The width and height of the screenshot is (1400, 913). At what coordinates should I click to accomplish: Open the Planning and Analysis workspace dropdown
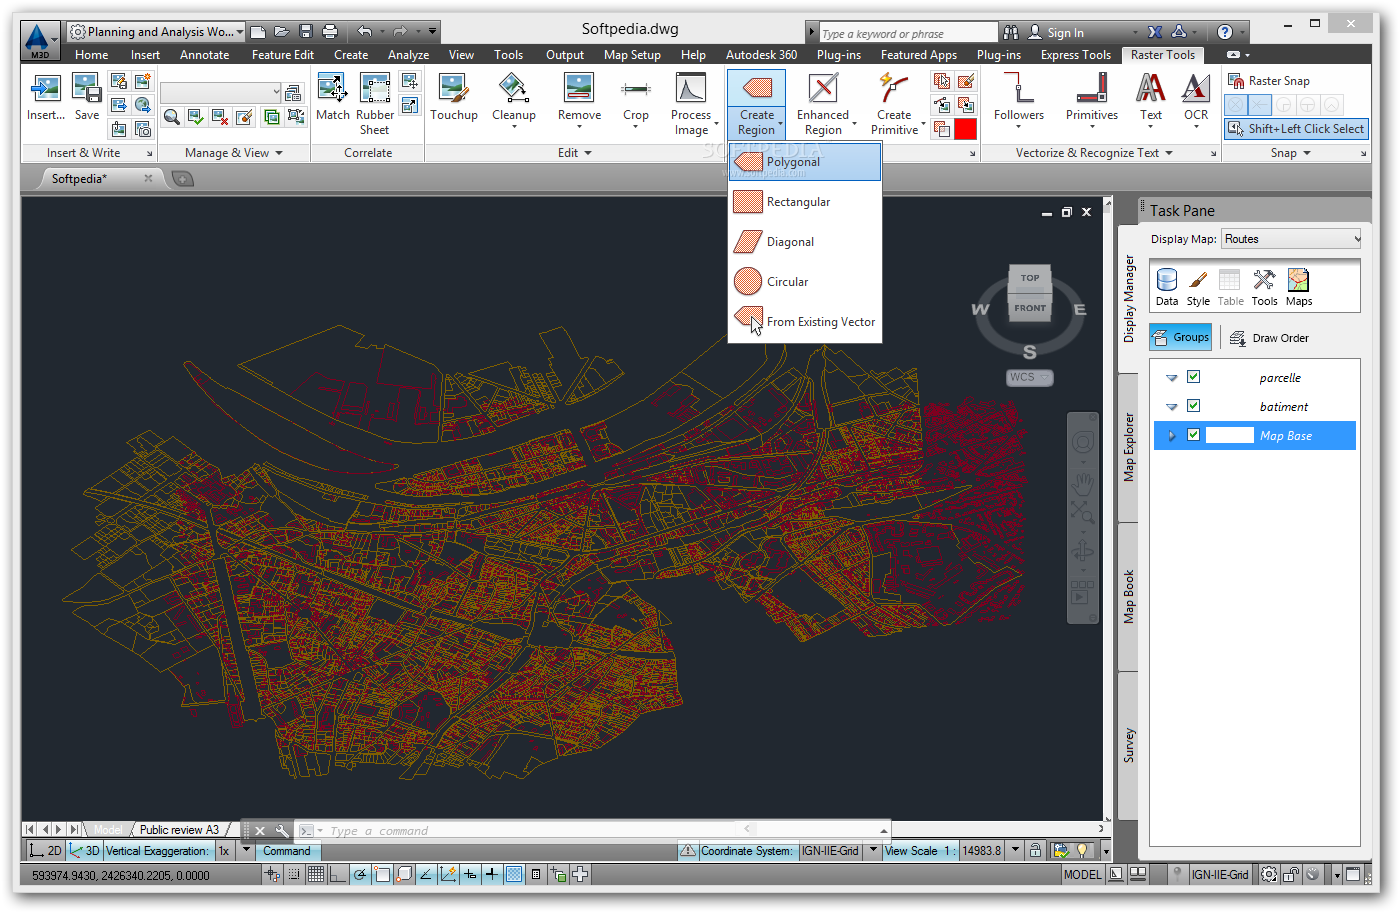click(x=157, y=32)
